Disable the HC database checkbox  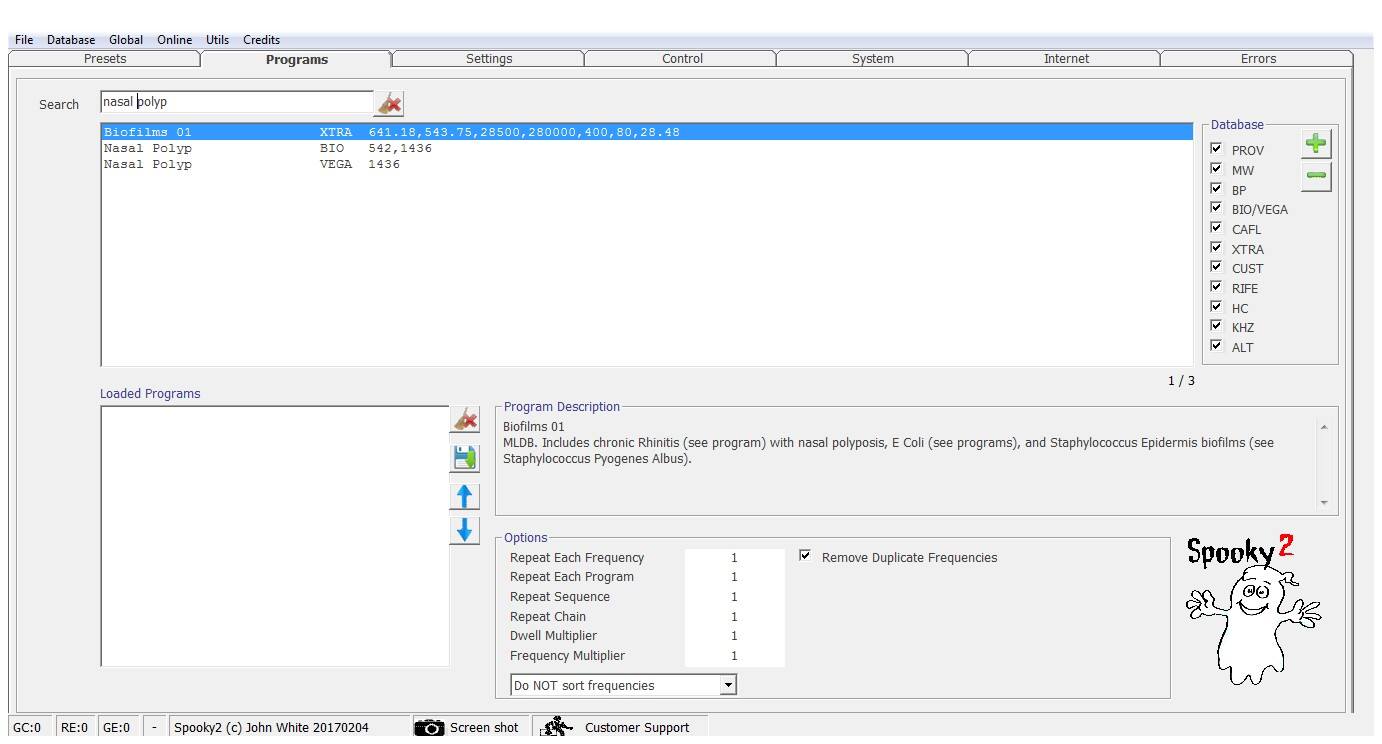[1216, 307]
